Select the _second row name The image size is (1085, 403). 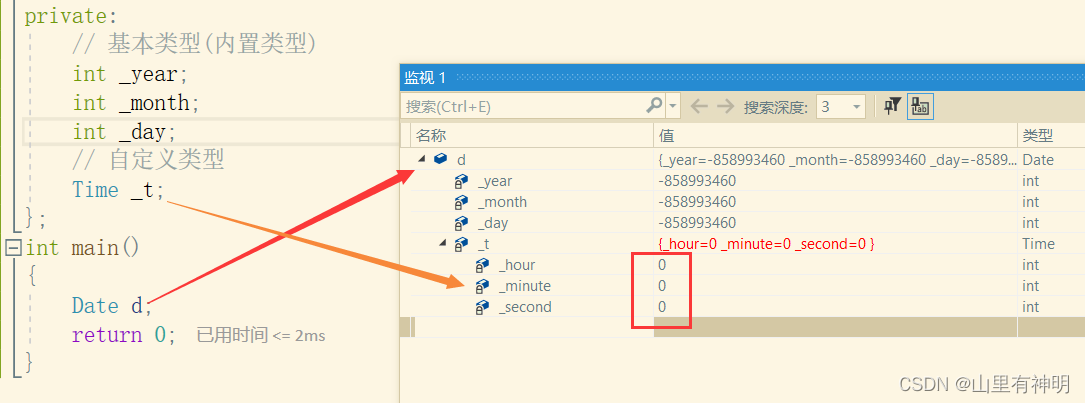[x=525, y=307]
